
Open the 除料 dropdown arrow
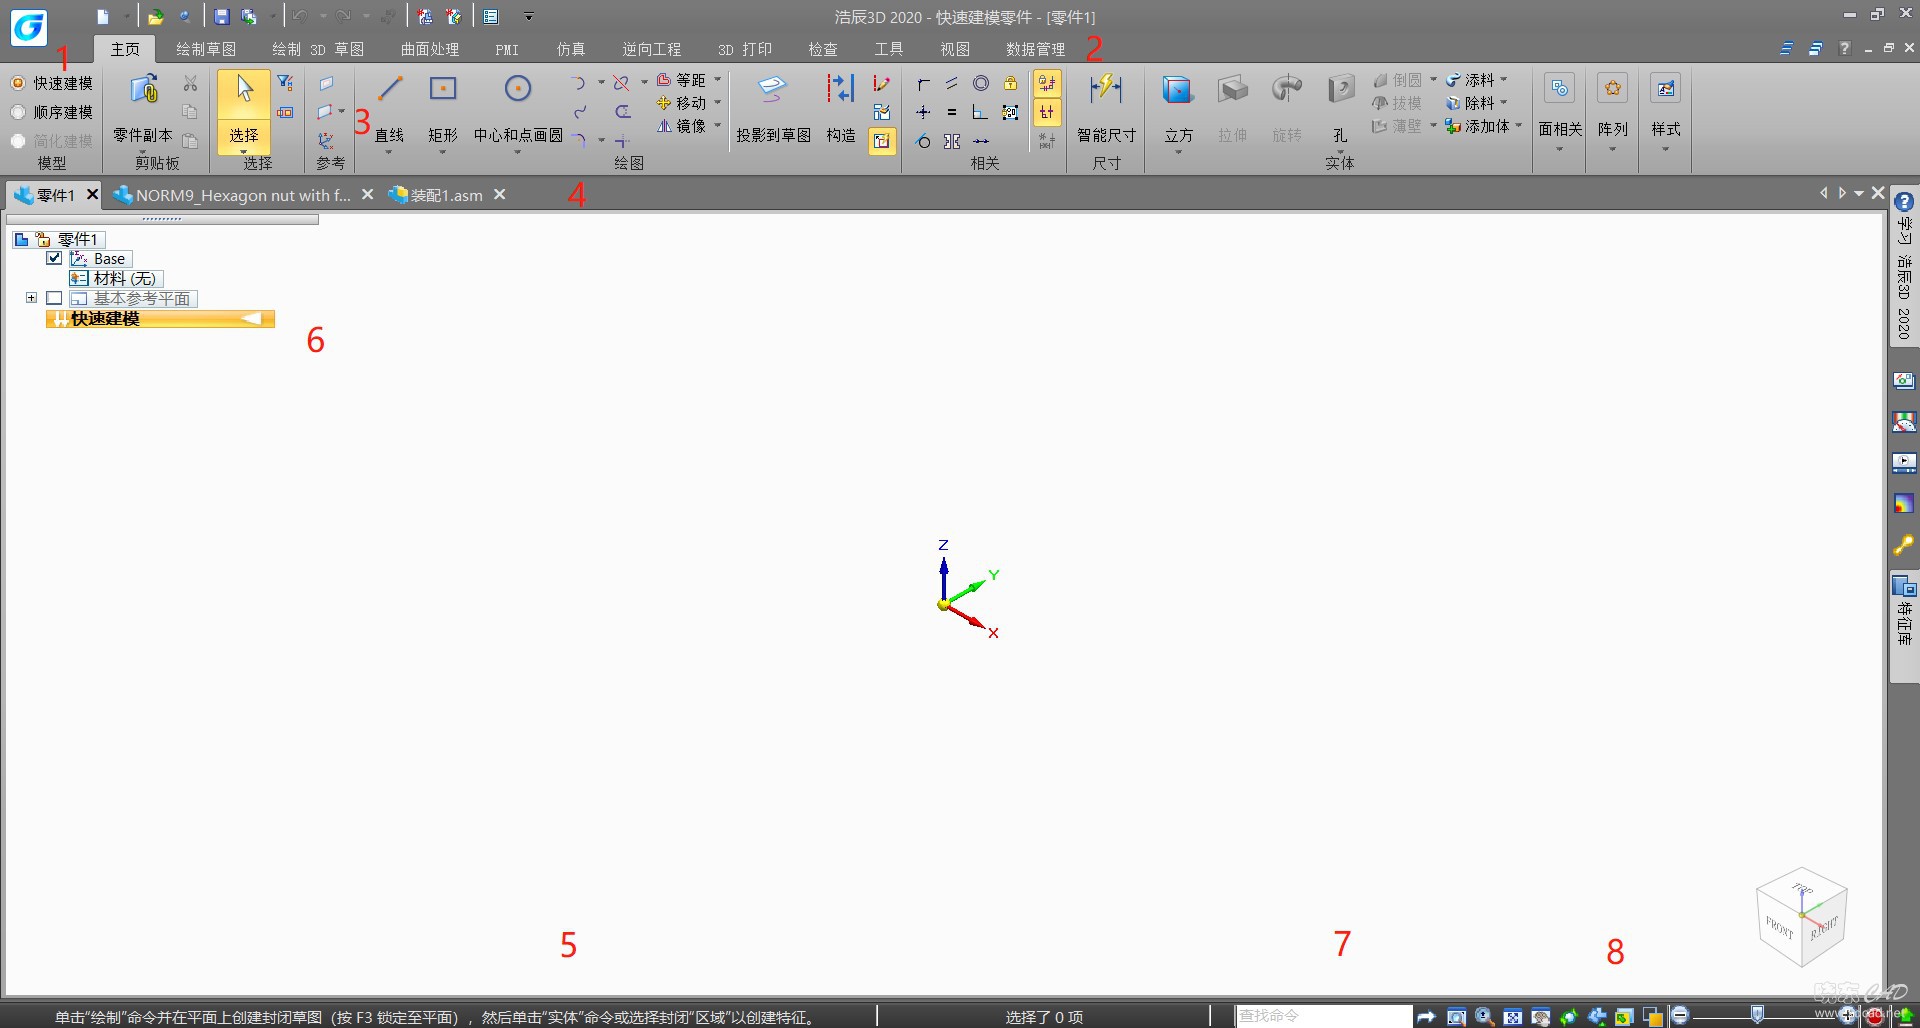click(x=1504, y=103)
